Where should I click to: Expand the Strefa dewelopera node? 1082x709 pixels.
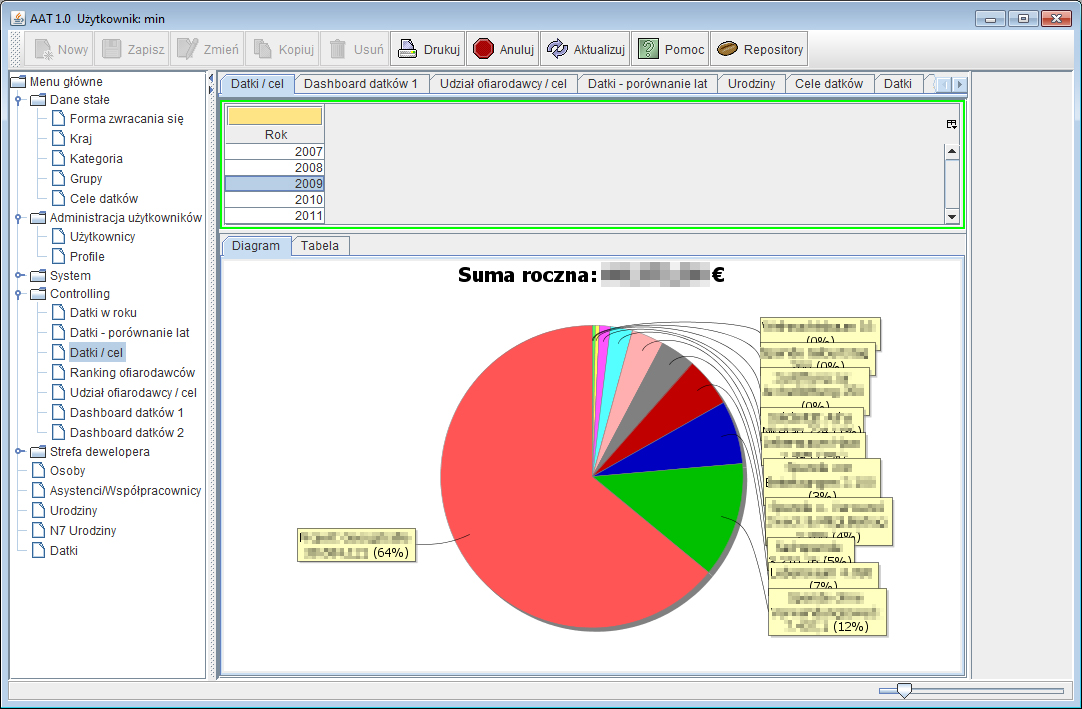[19, 451]
